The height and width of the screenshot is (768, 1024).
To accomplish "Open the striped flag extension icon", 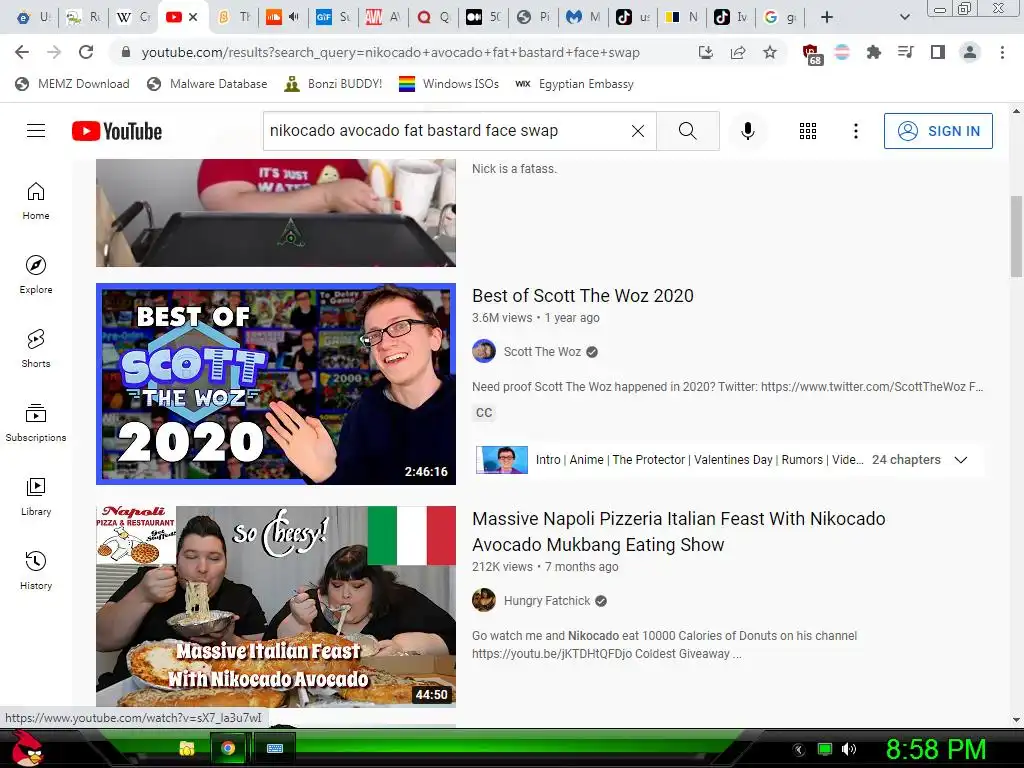I will [842, 52].
